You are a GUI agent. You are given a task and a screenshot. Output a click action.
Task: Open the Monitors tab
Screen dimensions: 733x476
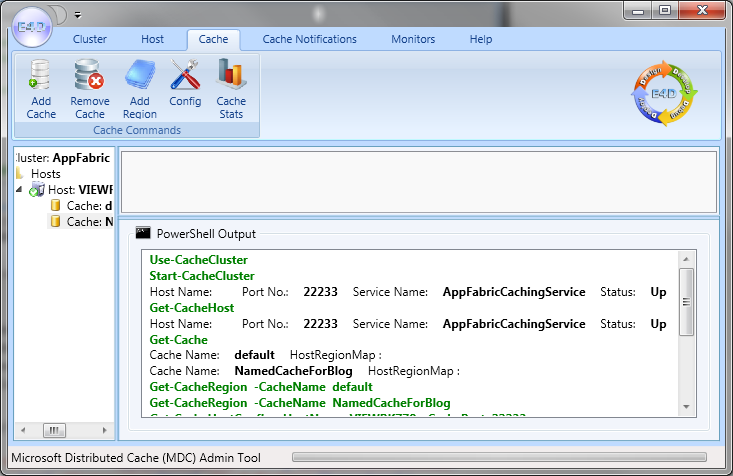[413, 40]
